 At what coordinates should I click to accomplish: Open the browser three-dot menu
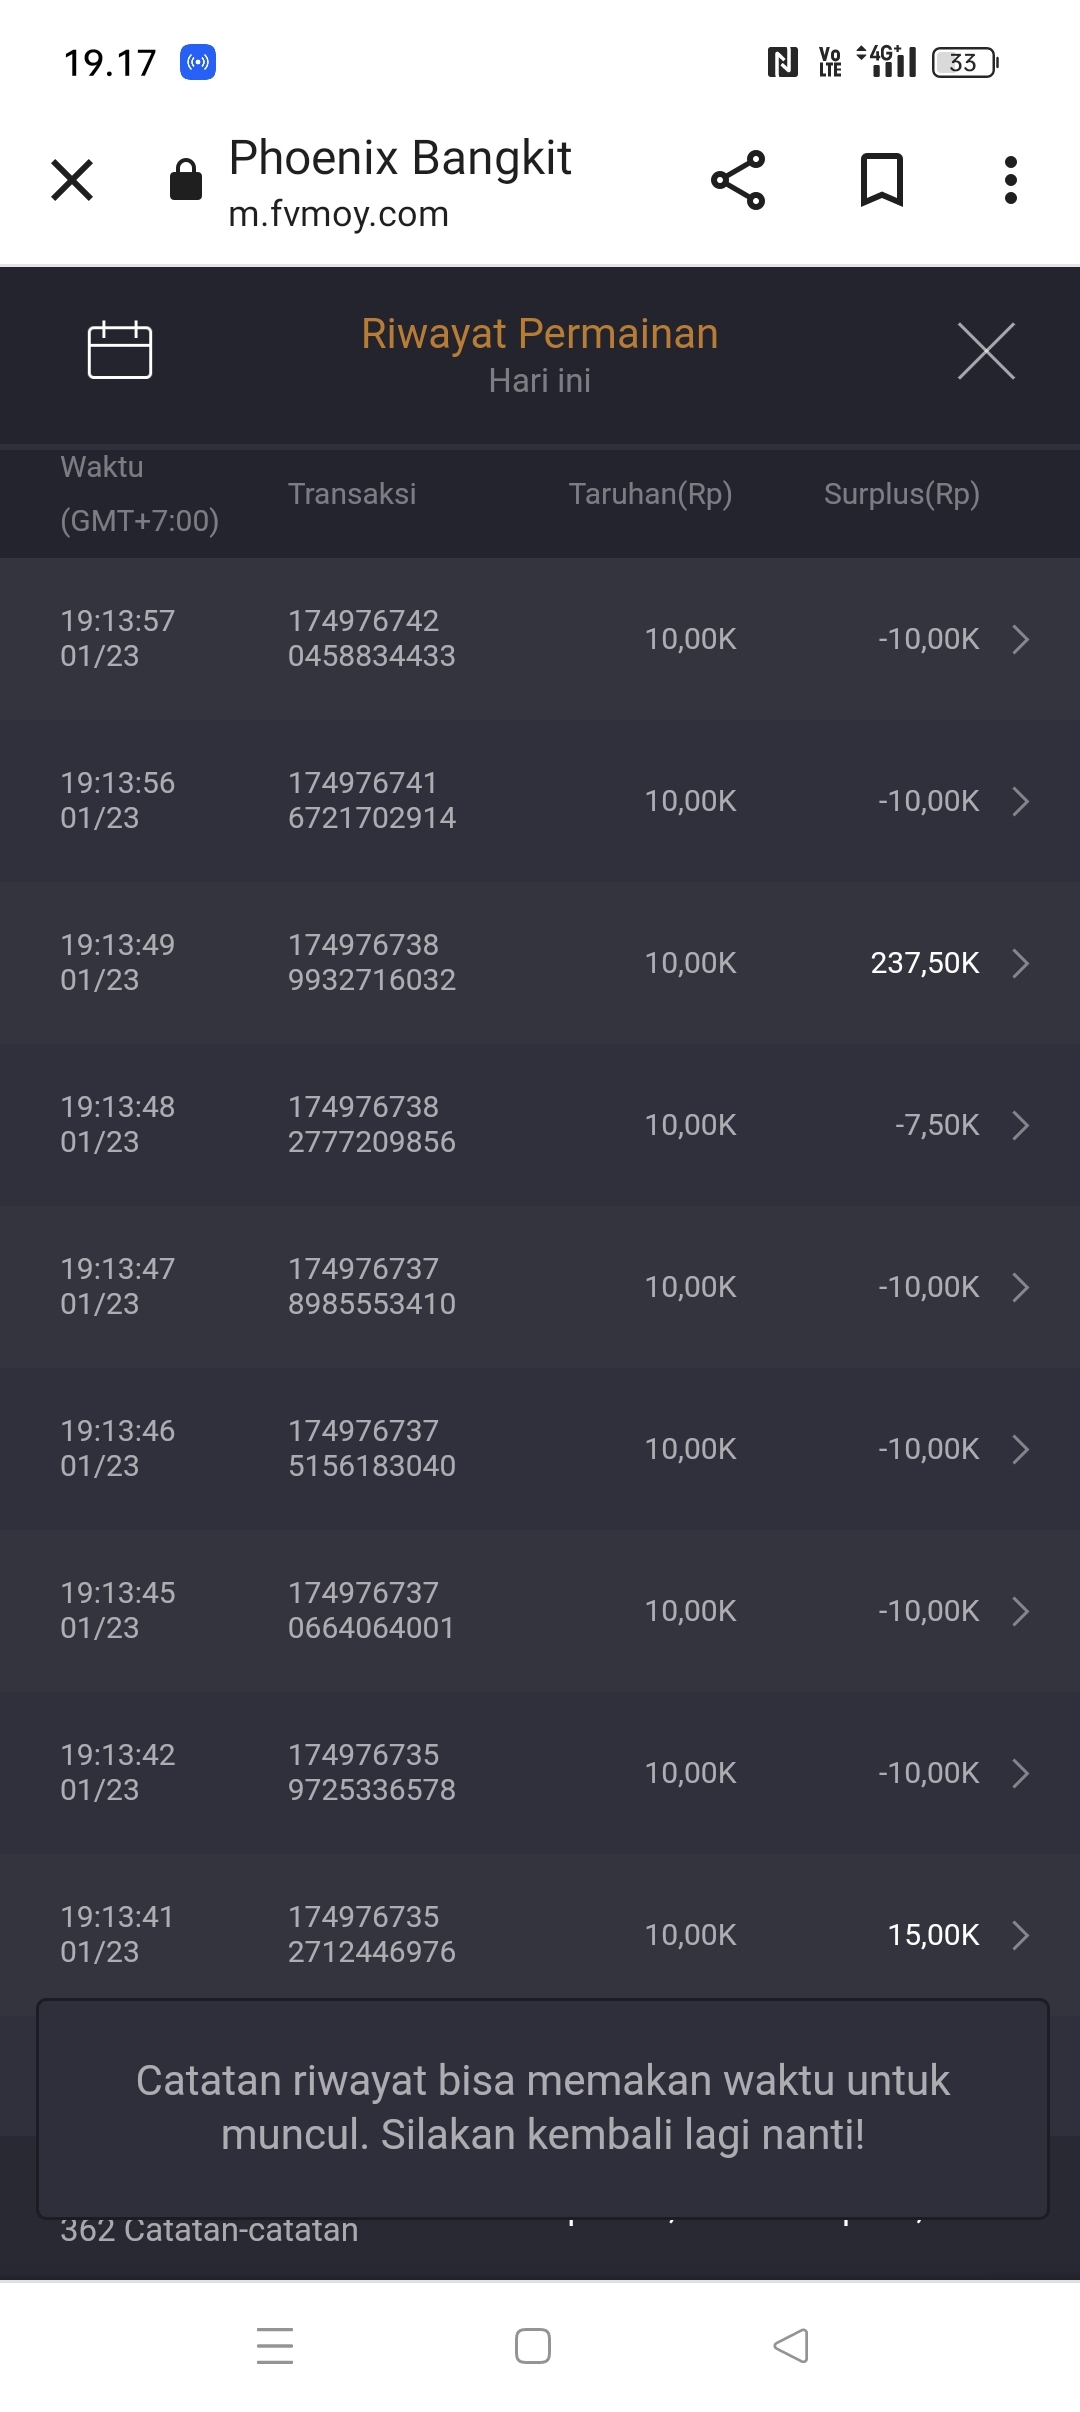tap(1011, 181)
